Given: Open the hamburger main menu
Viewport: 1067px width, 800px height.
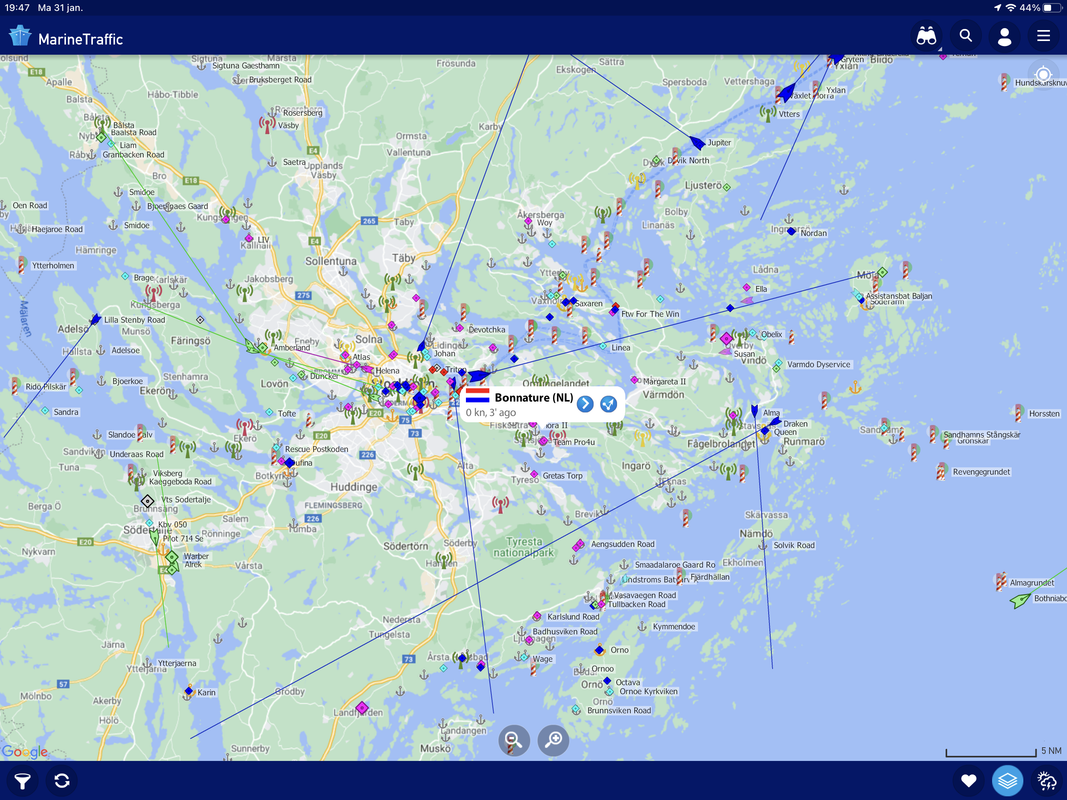Looking at the screenshot, I should pyautogui.click(x=1043, y=36).
